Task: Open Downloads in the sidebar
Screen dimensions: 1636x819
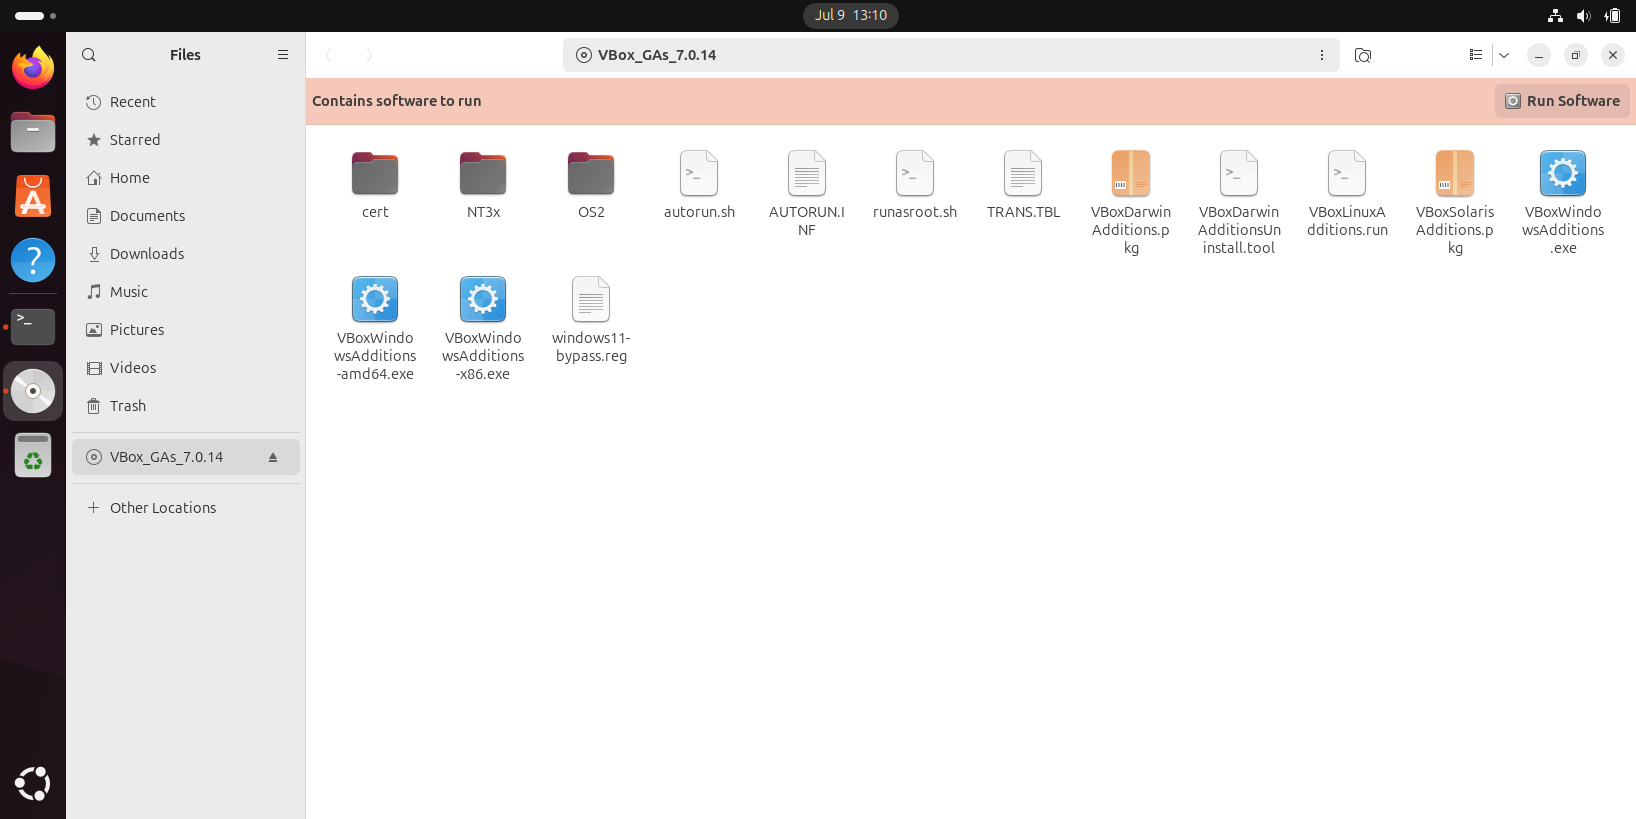Action: [x=186, y=254]
